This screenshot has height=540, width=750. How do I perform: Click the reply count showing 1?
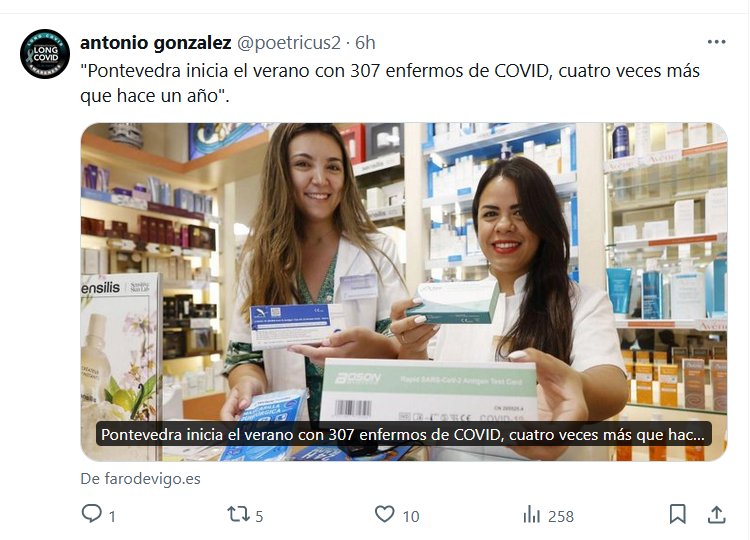point(112,517)
